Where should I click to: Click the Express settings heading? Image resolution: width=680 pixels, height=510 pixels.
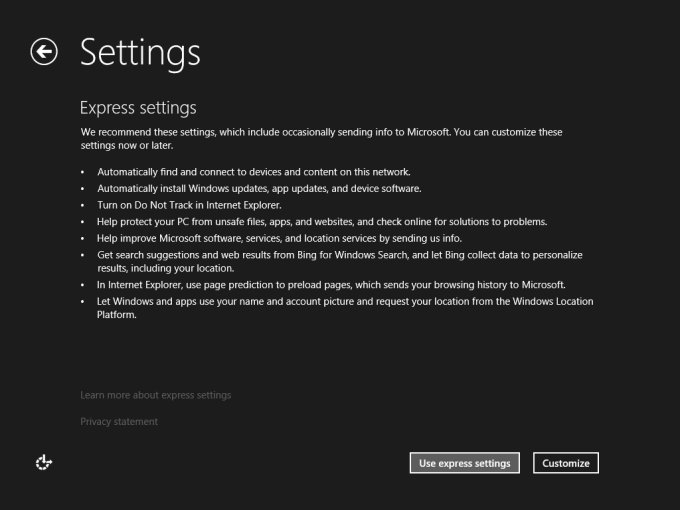point(138,107)
